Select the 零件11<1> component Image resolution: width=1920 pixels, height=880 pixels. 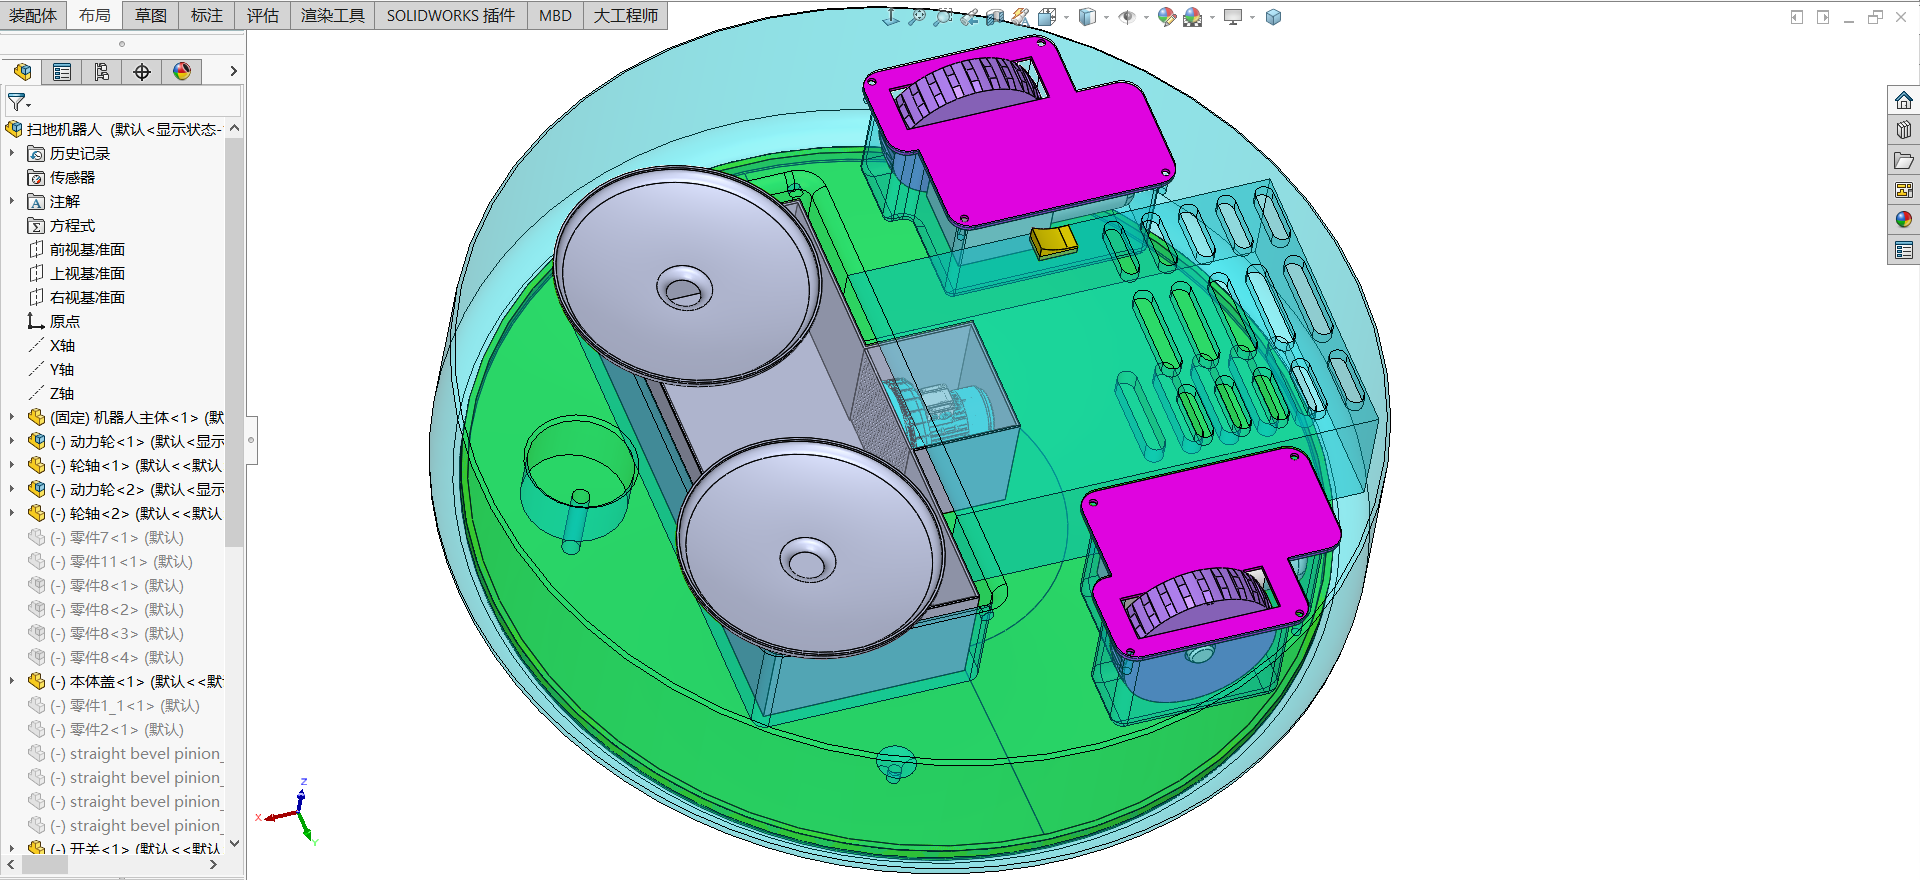pyautogui.click(x=110, y=561)
